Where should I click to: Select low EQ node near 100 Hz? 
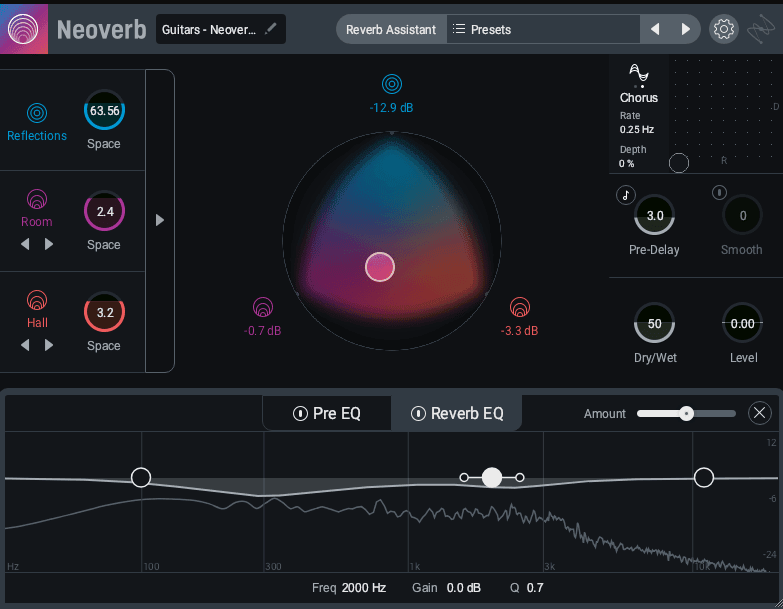(141, 477)
